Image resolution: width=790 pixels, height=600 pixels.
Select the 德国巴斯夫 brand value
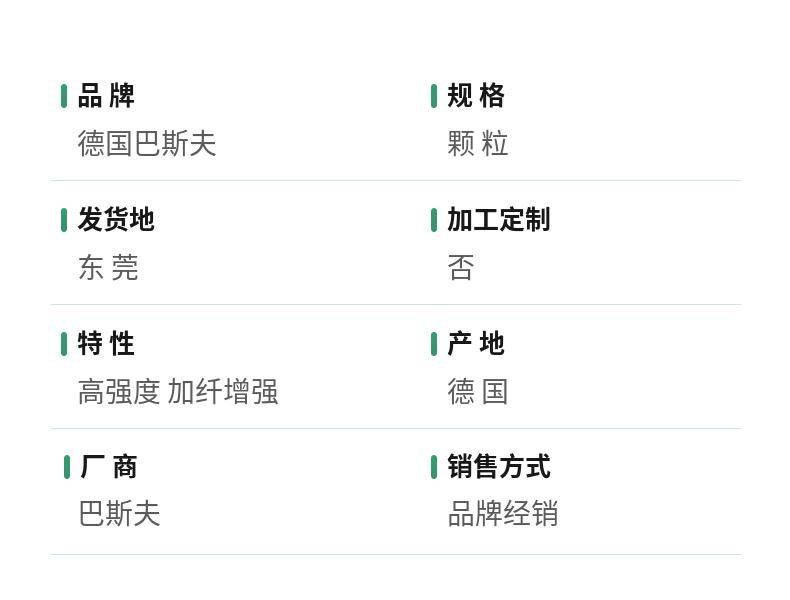pyautogui.click(x=147, y=144)
